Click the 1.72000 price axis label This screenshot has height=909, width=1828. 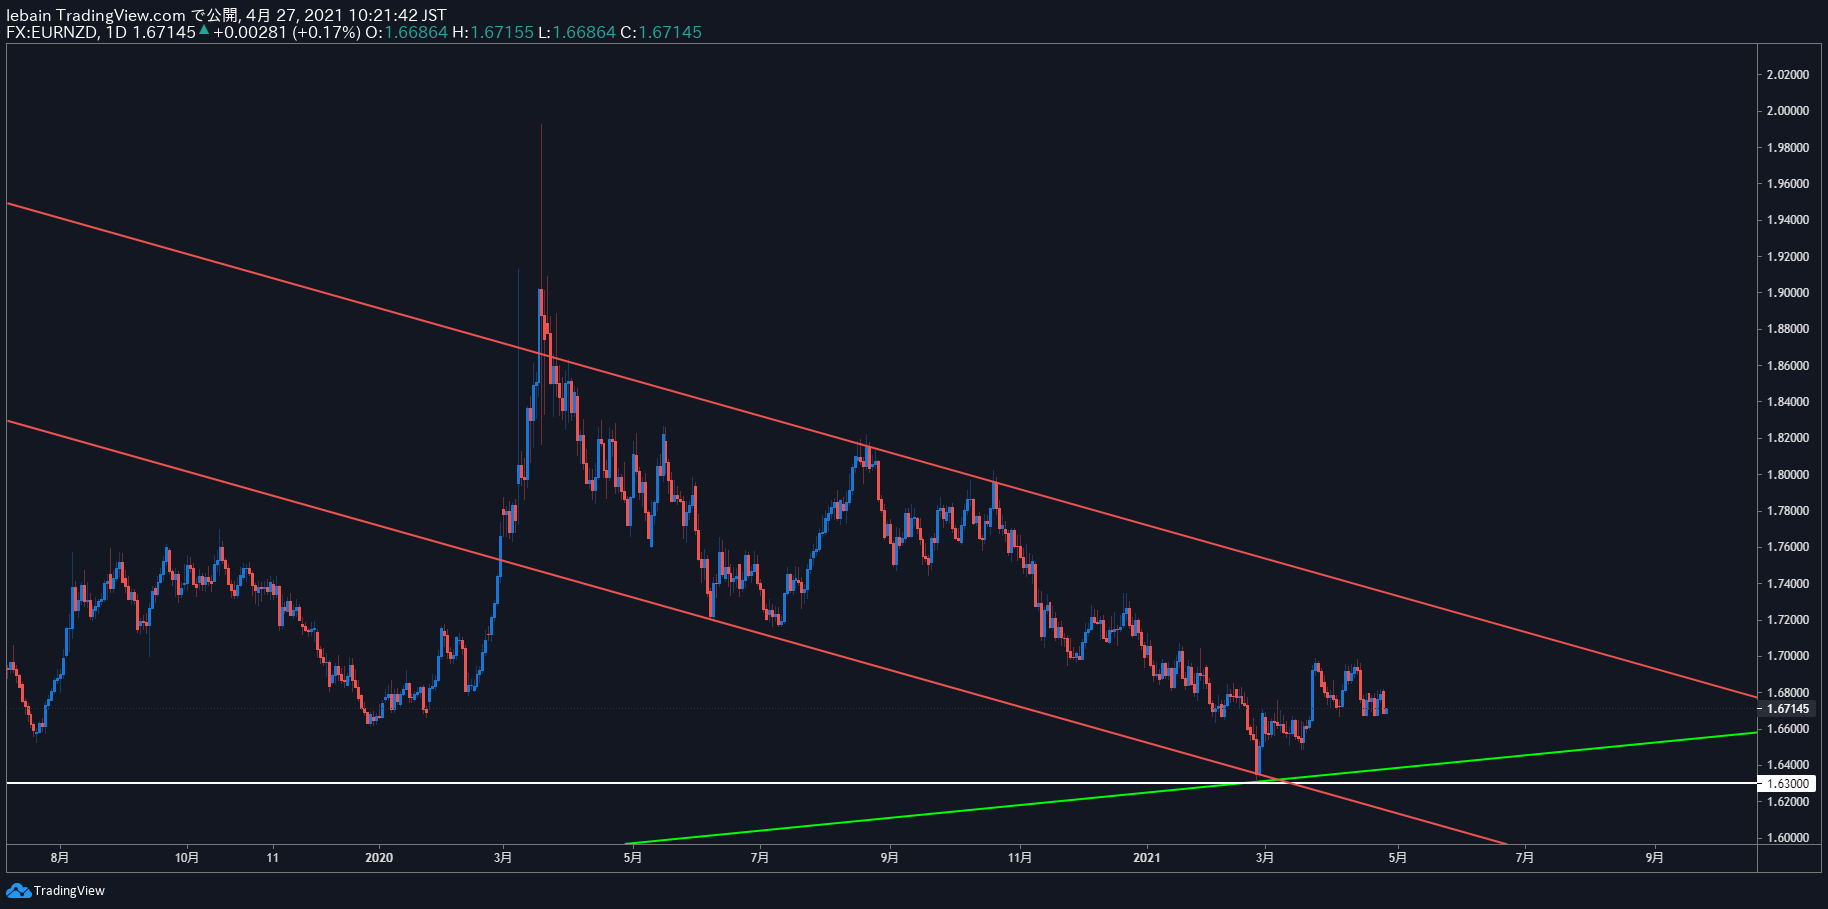[x=1787, y=620]
